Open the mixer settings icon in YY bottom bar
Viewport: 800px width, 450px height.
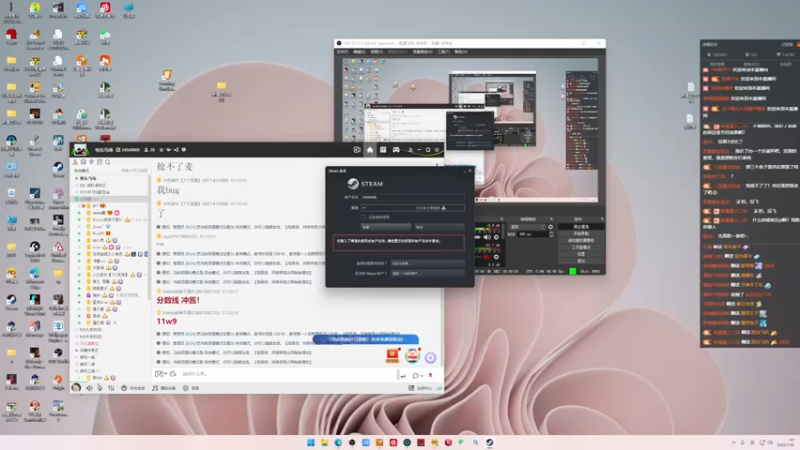[111, 388]
